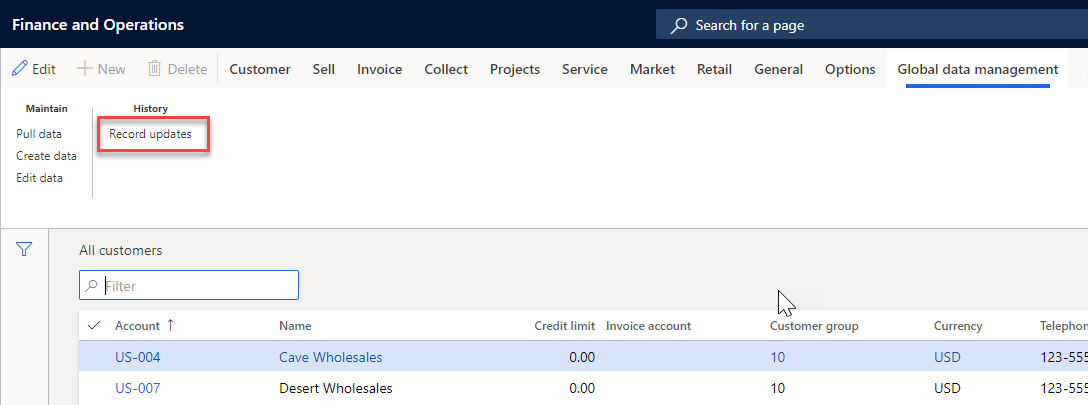Click USD currency link in Cave Wholesales row
The height and width of the screenshot is (405, 1088).
[947, 357]
